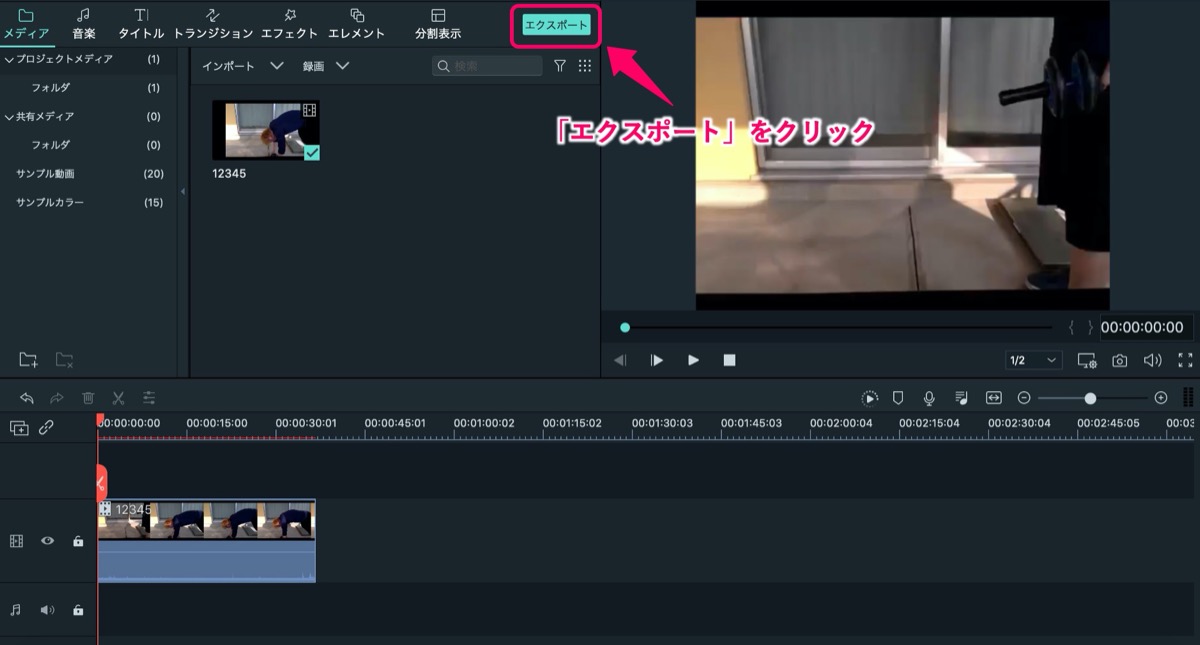This screenshot has height=645, width=1200.
Task: Adjust the preview volume speaker icon
Action: click(x=1152, y=360)
